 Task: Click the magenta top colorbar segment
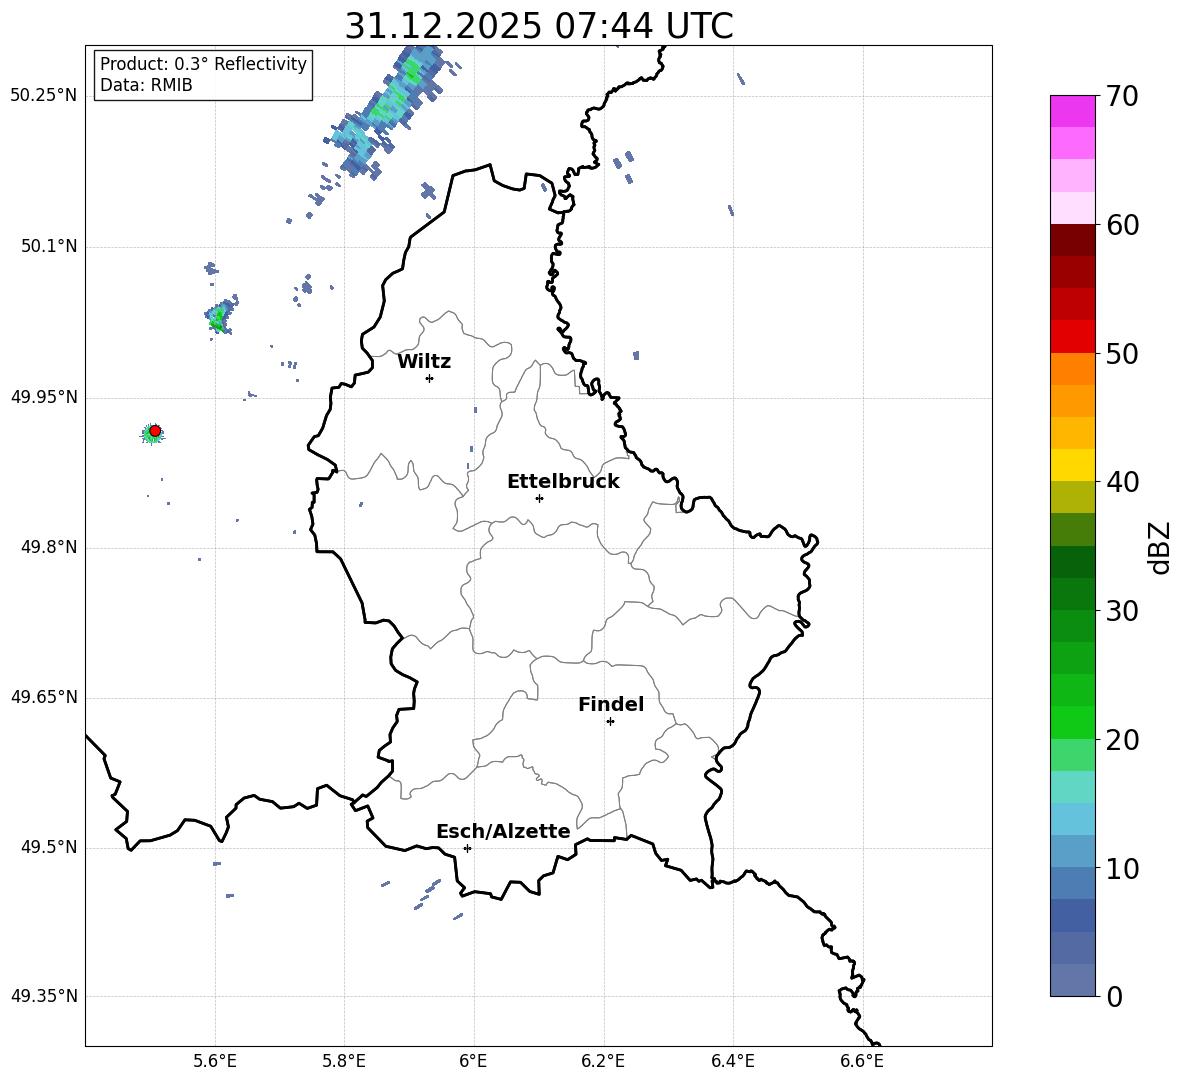[1073, 111]
